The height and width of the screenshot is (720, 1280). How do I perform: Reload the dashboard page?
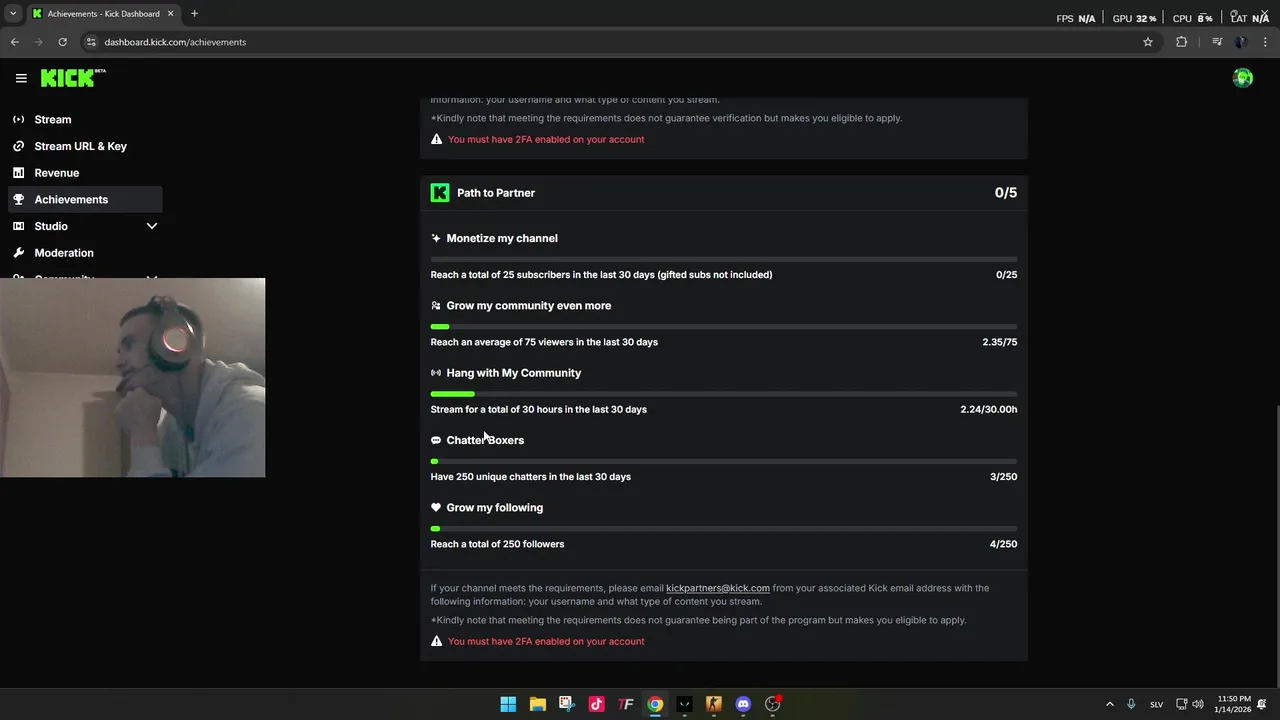pyautogui.click(x=62, y=42)
